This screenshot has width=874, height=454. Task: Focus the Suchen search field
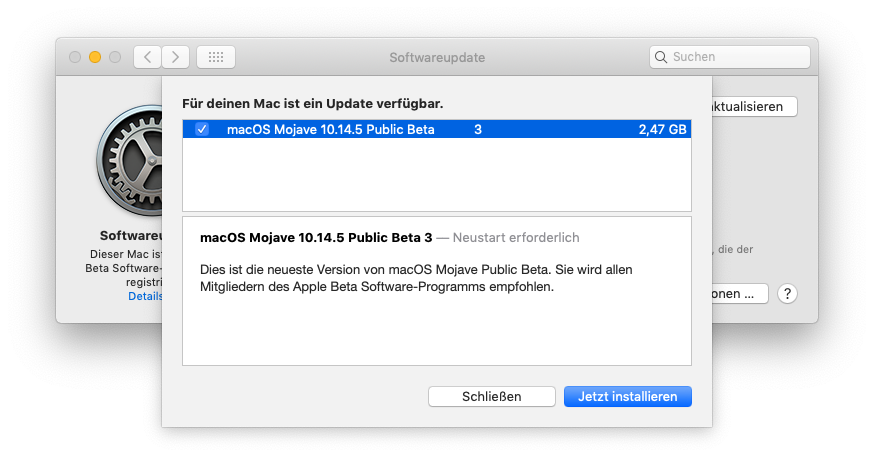tap(736, 57)
